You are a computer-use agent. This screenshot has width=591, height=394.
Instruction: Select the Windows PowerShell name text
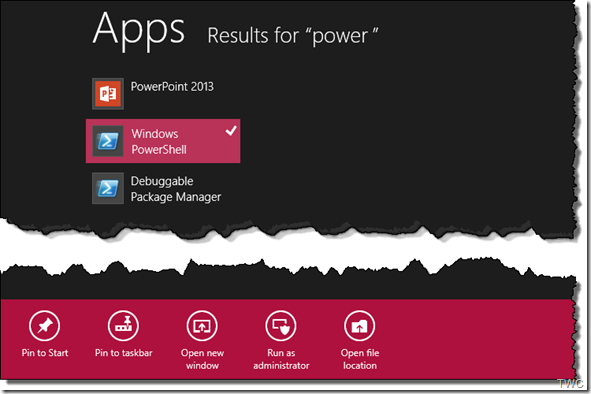tap(159, 141)
